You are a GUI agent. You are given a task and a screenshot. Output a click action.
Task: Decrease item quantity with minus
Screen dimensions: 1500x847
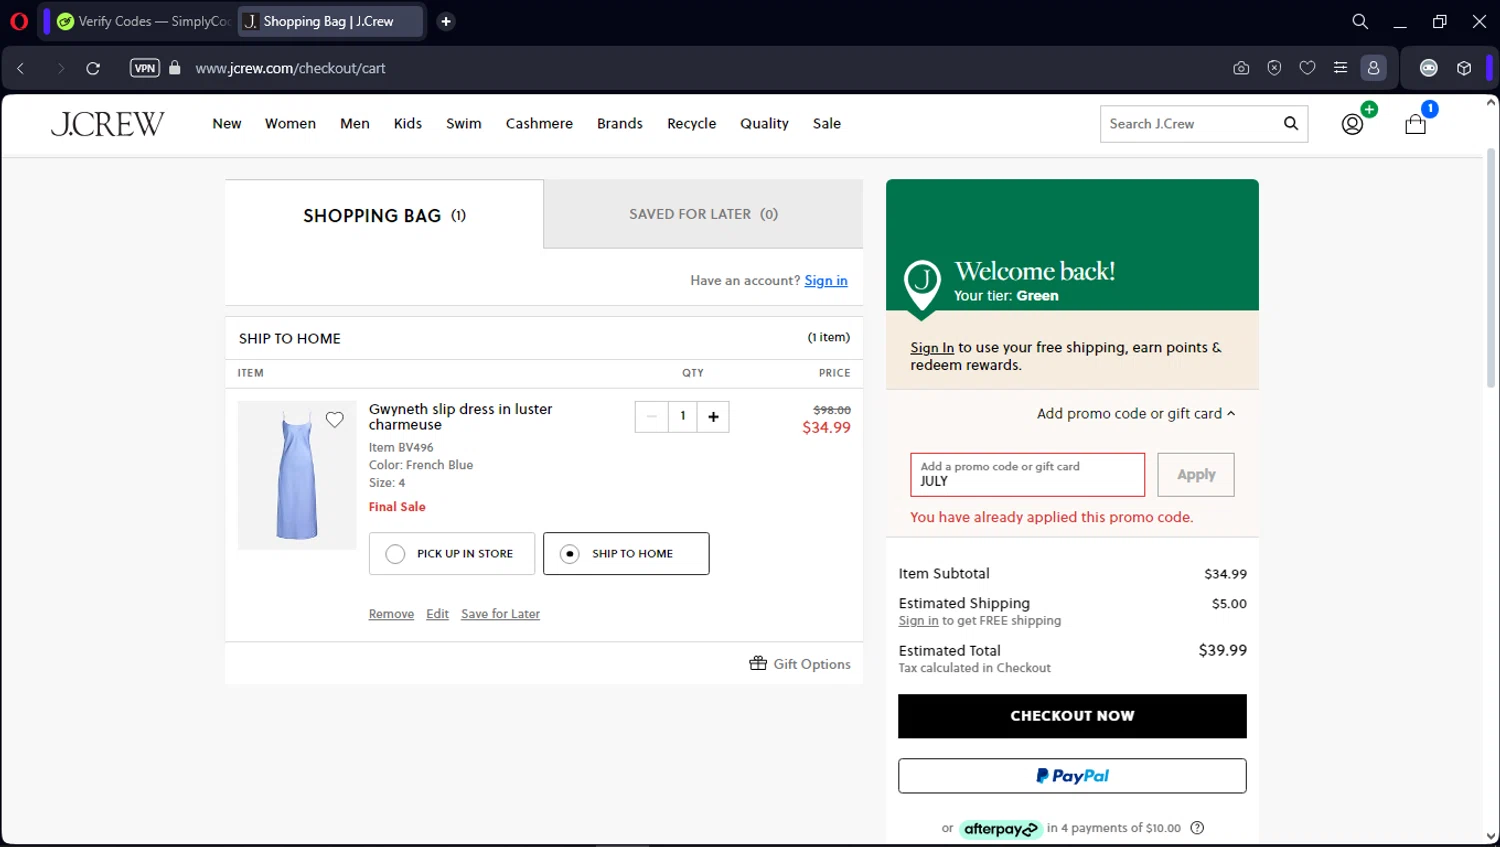tap(651, 416)
